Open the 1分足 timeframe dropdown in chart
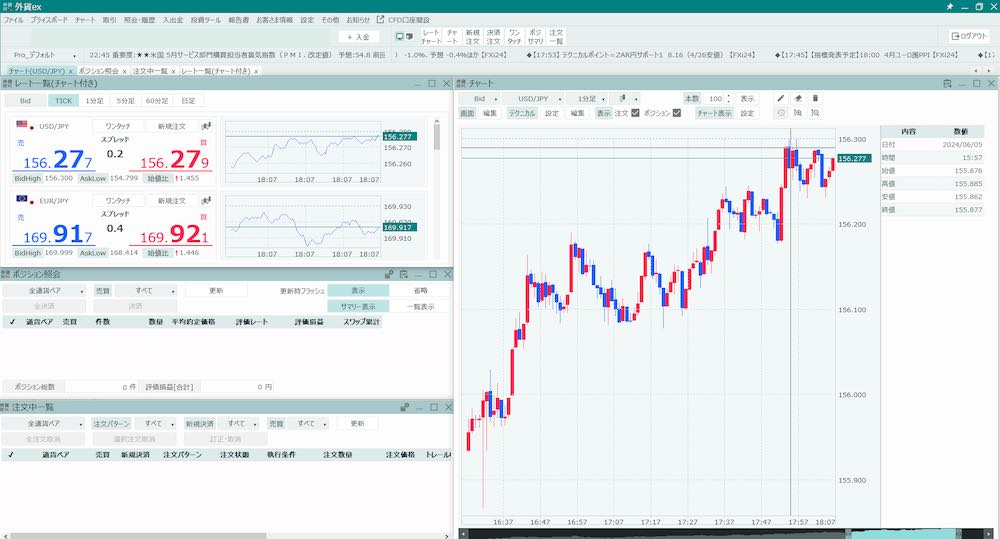This screenshot has width=1000, height=539. 588,99
